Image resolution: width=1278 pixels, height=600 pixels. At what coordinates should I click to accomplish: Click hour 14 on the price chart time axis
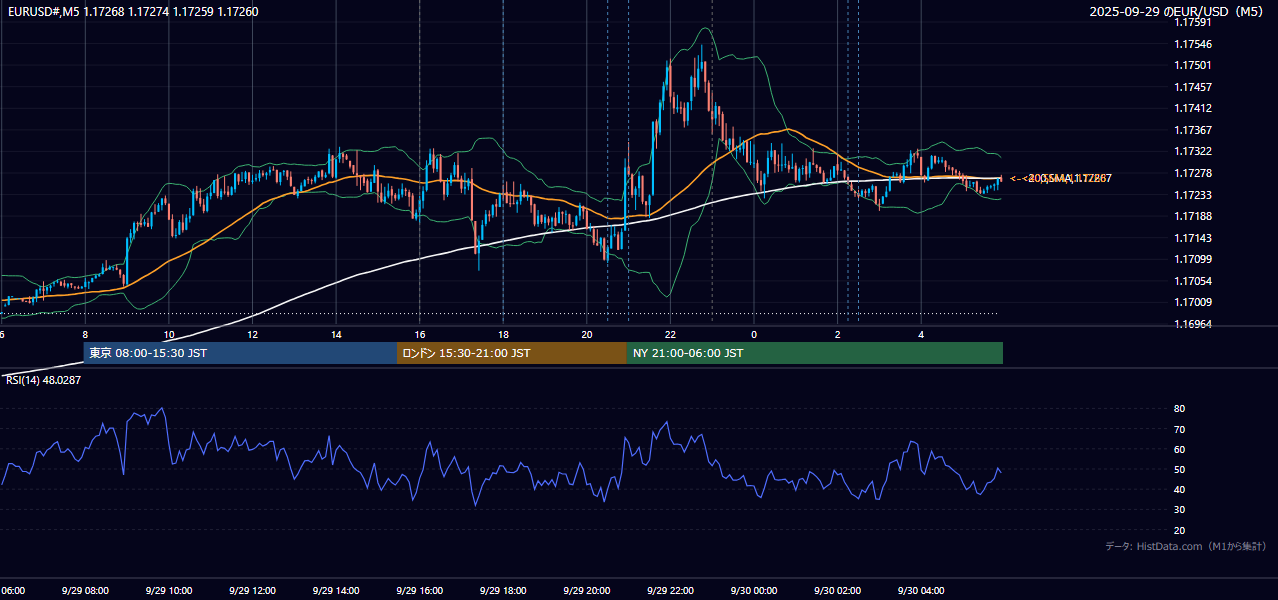tap(336, 334)
